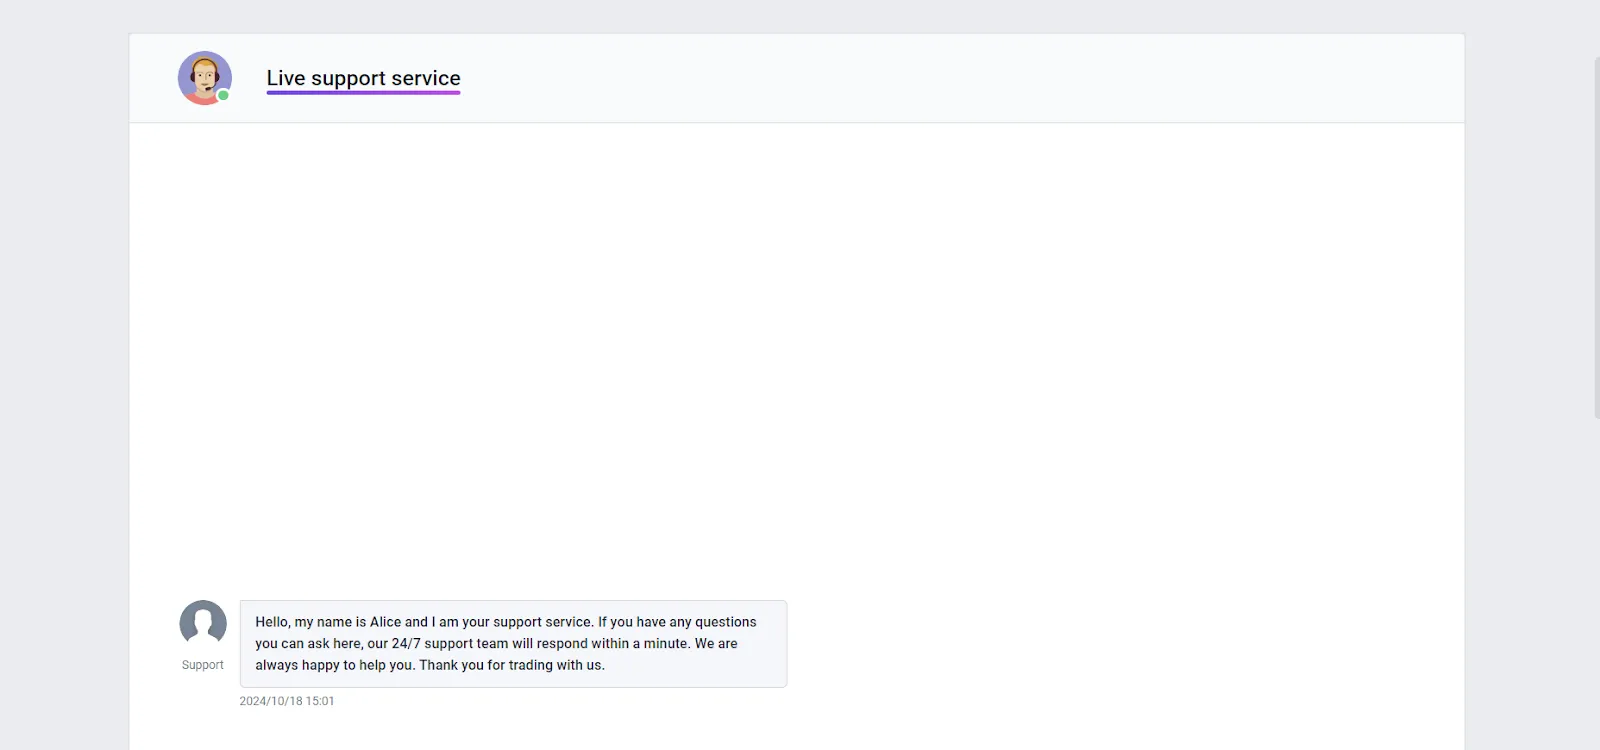The image size is (1600, 750).
Task: Select Alice's welcome message bubble
Action: coord(513,644)
